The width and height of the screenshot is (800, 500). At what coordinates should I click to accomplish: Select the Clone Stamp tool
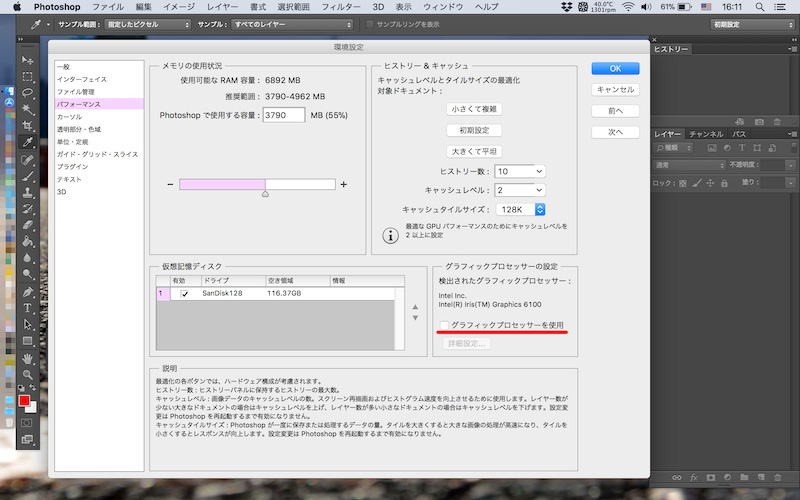(28, 193)
